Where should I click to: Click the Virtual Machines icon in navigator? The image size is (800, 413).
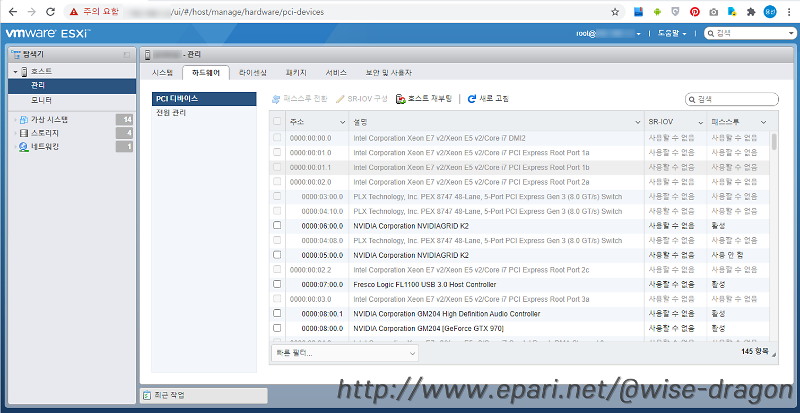tap(23, 120)
